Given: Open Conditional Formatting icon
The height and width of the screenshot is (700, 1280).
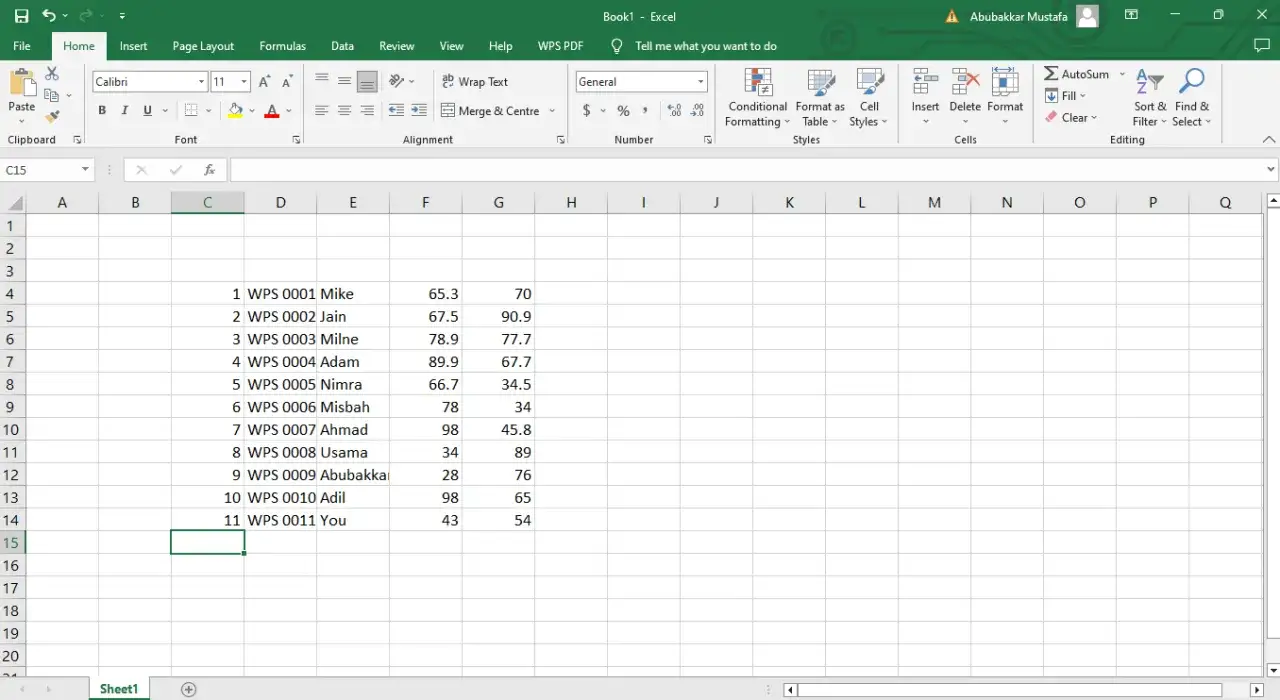Looking at the screenshot, I should pos(757,84).
